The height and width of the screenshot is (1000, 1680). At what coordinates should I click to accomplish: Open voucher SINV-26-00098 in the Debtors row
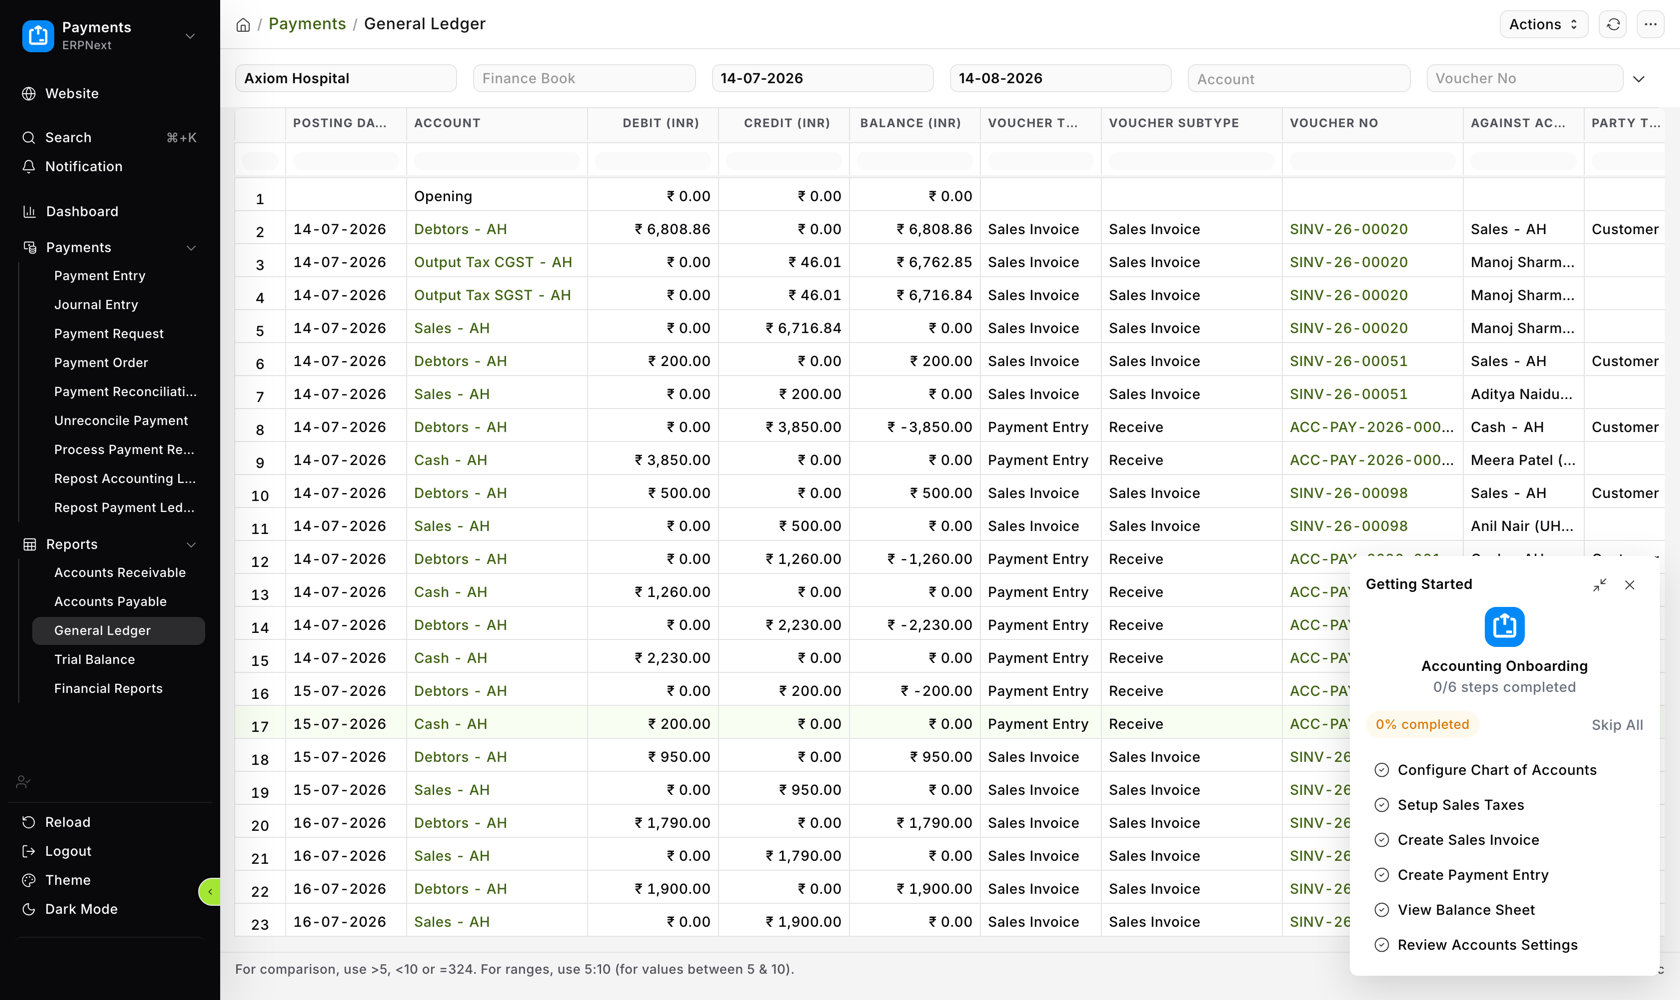pos(1349,493)
